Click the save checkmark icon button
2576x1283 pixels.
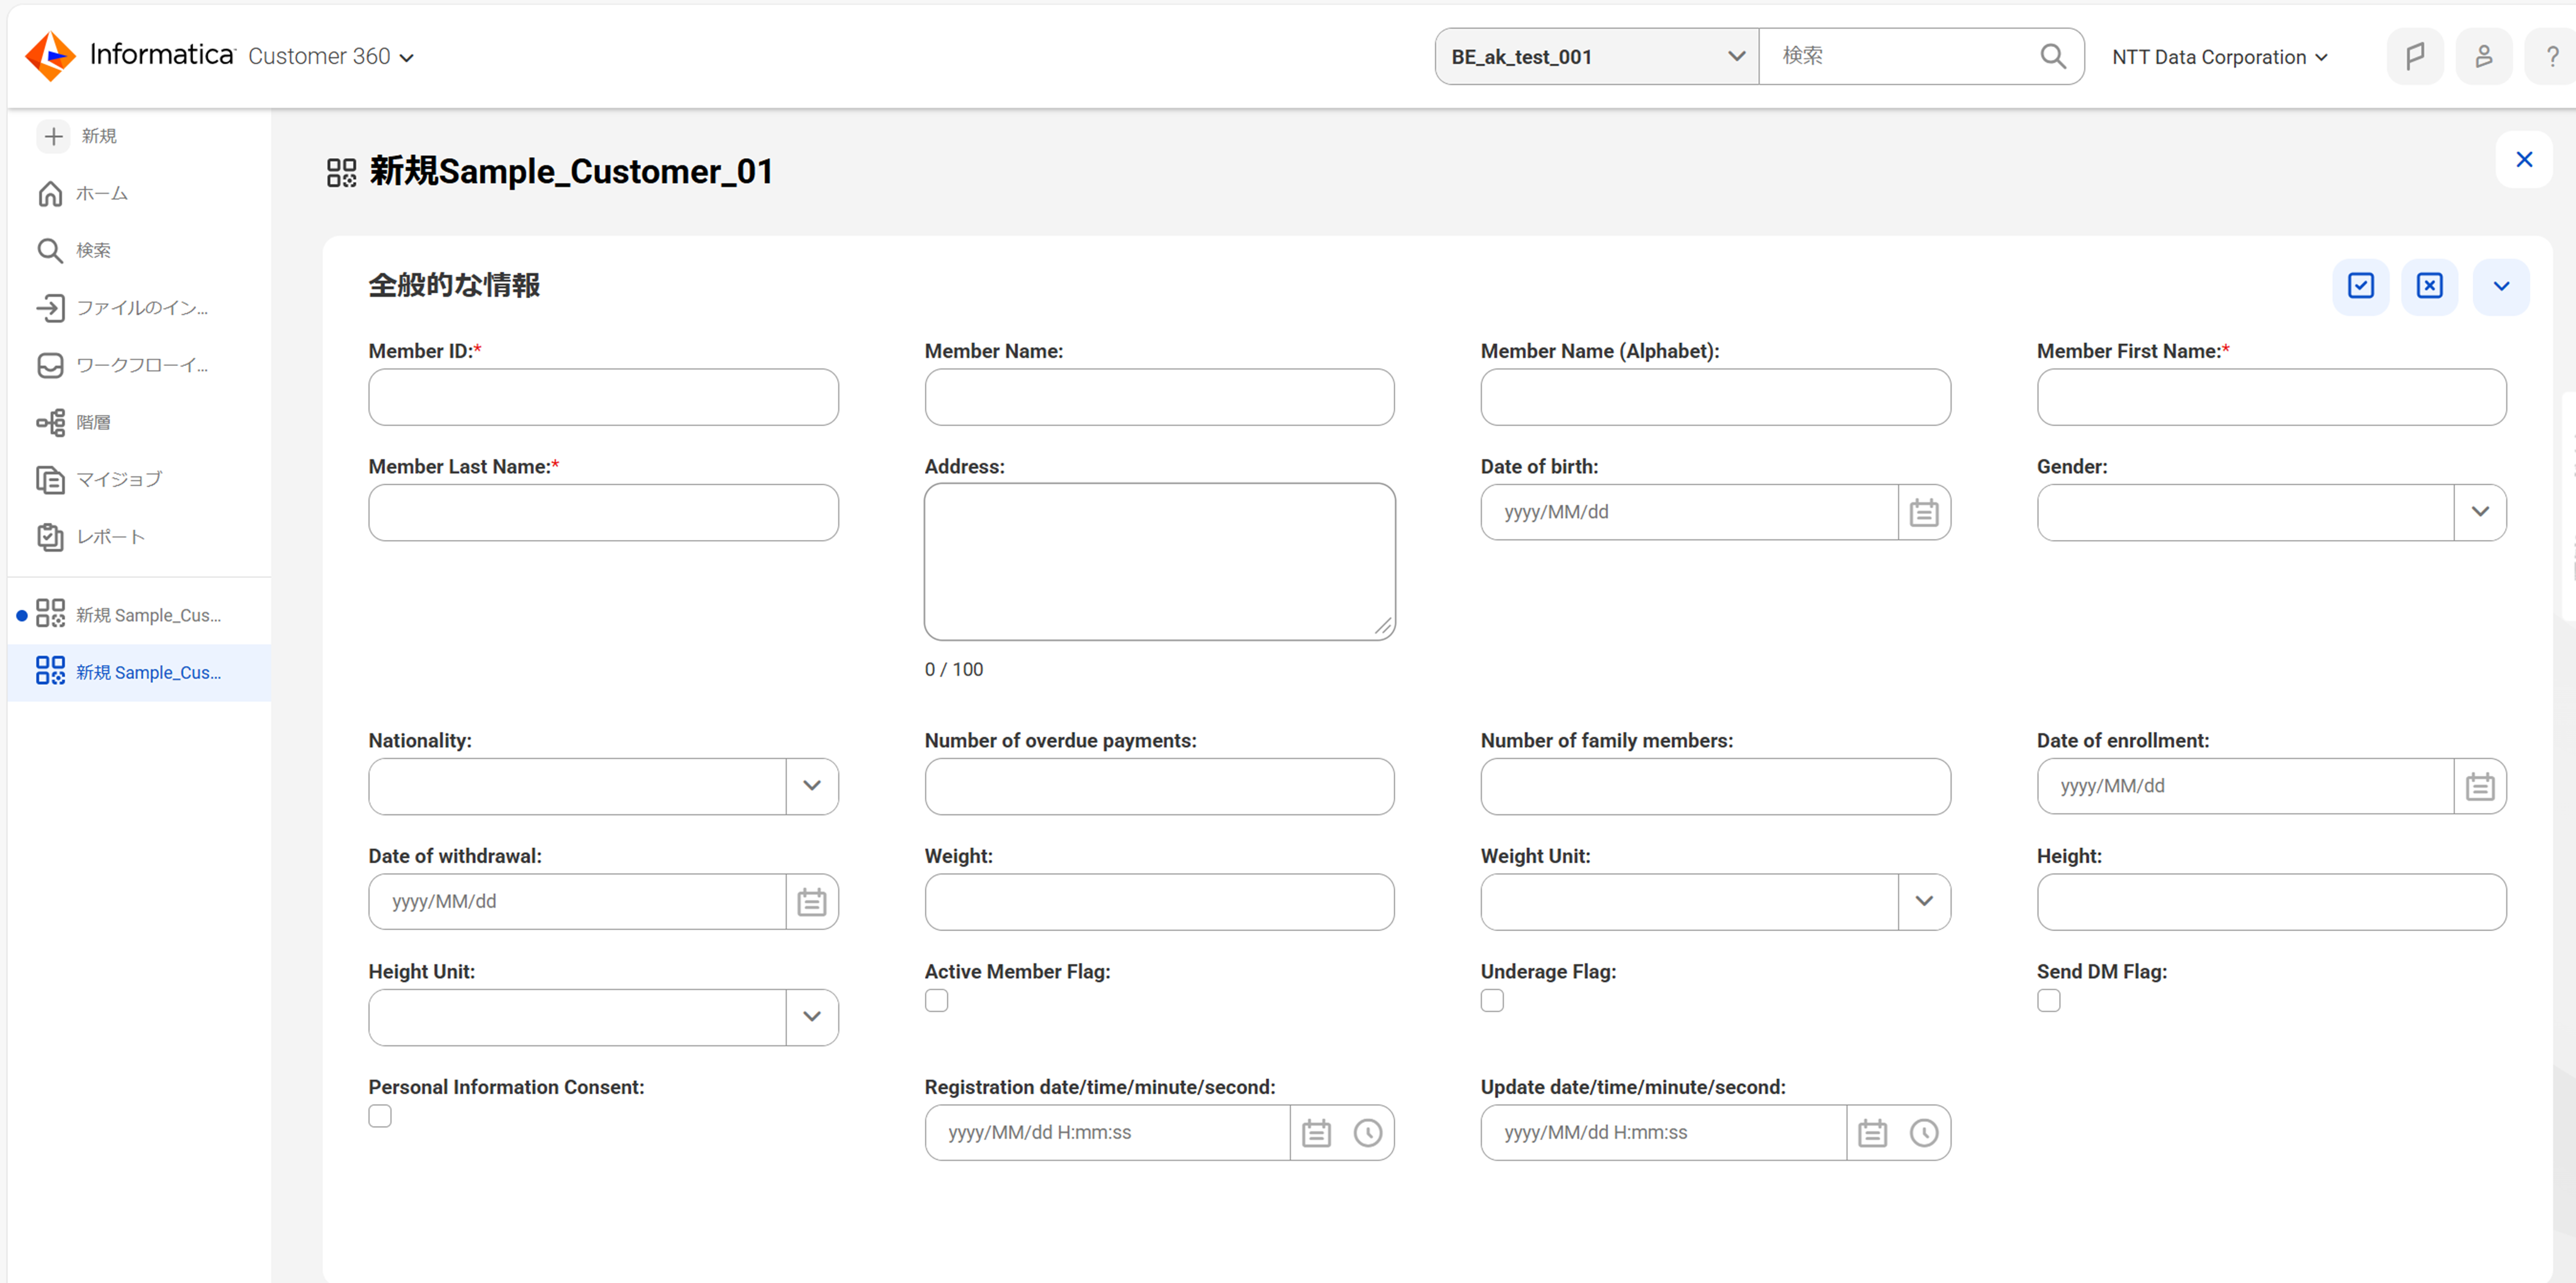(2360, 286)
